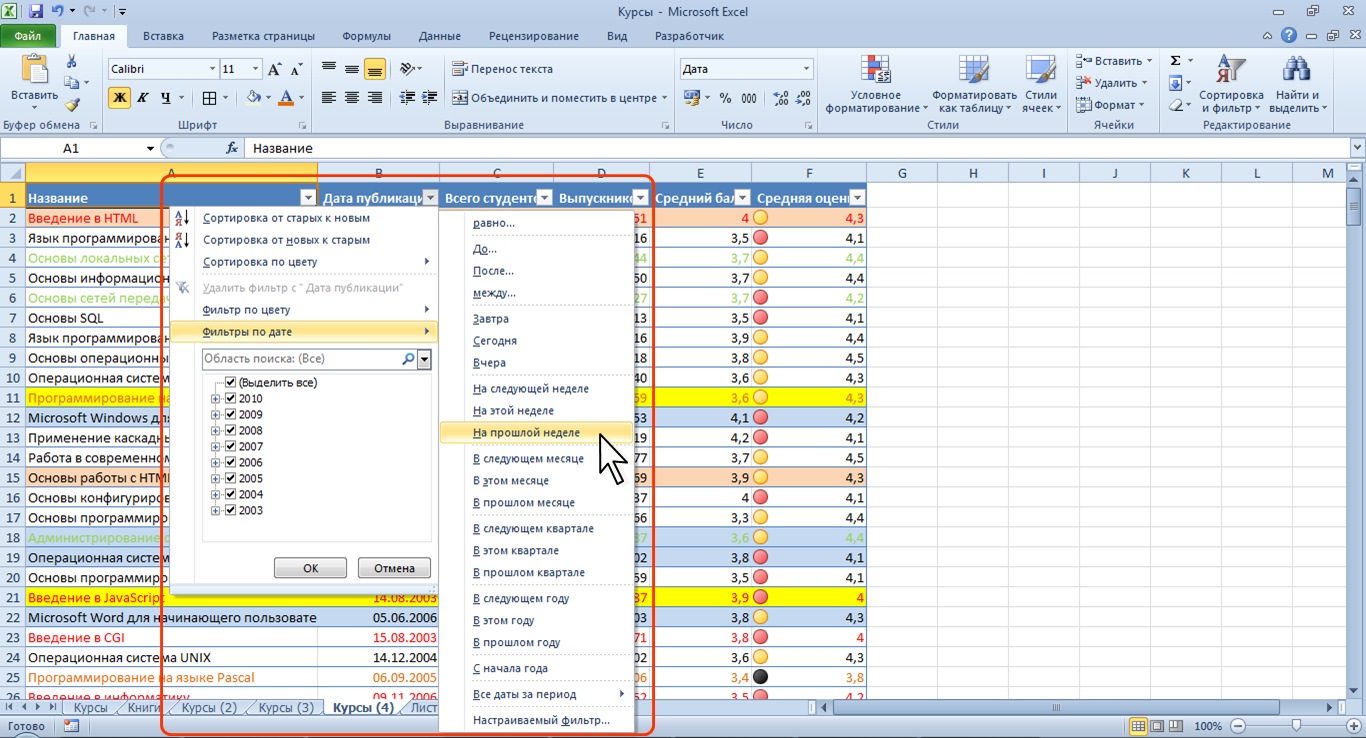Click Перенос текста button
Screen dimensions: 1366x738
502,69
